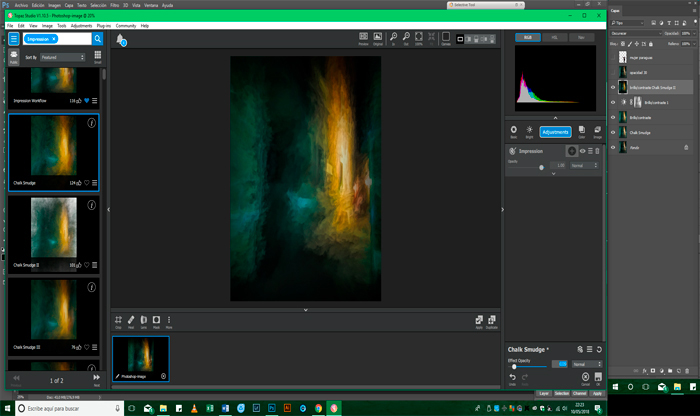Open the Sort By Featured dropdown

tap(62, 58)
